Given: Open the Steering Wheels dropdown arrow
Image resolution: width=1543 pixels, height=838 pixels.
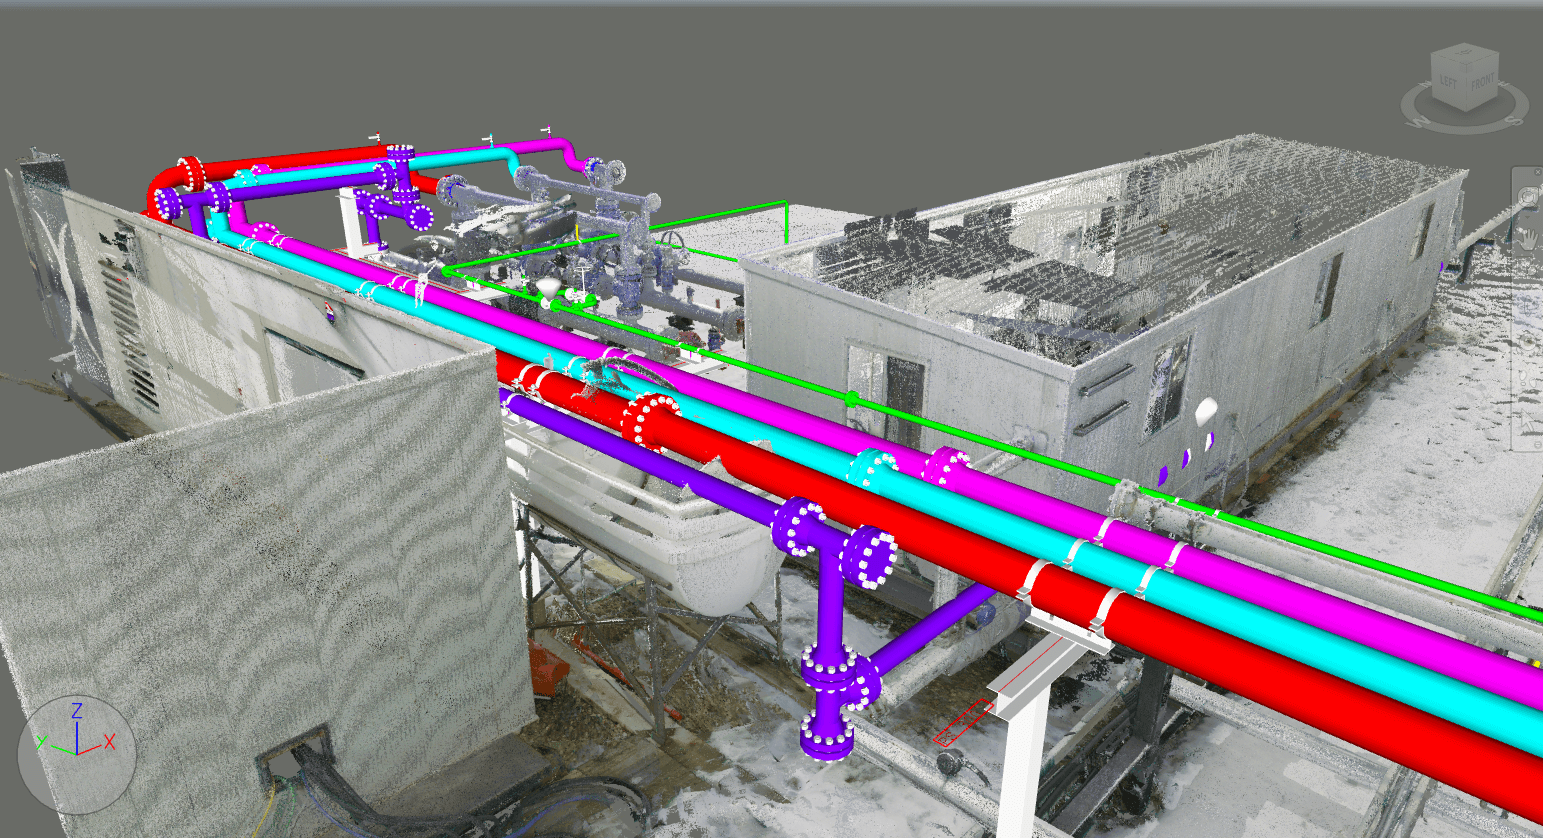Looking at the screenshot, I should pyautogui.click(x=1527, y=216).
